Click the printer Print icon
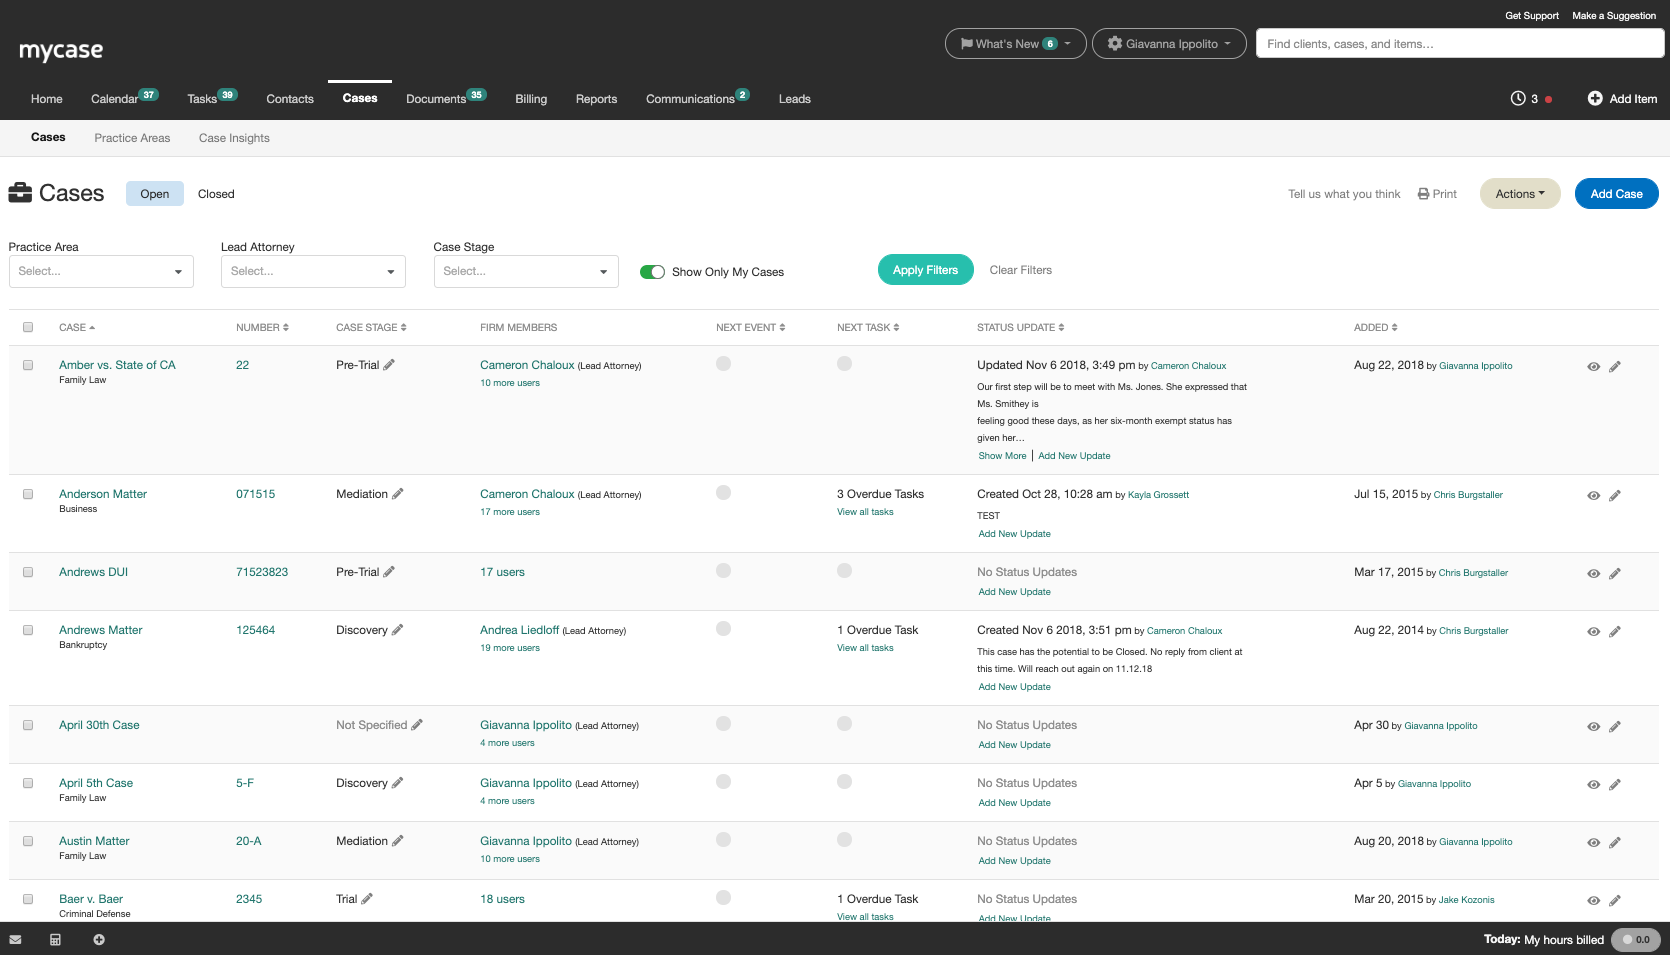This screenshot has height=955, width=1670. 1424,194
